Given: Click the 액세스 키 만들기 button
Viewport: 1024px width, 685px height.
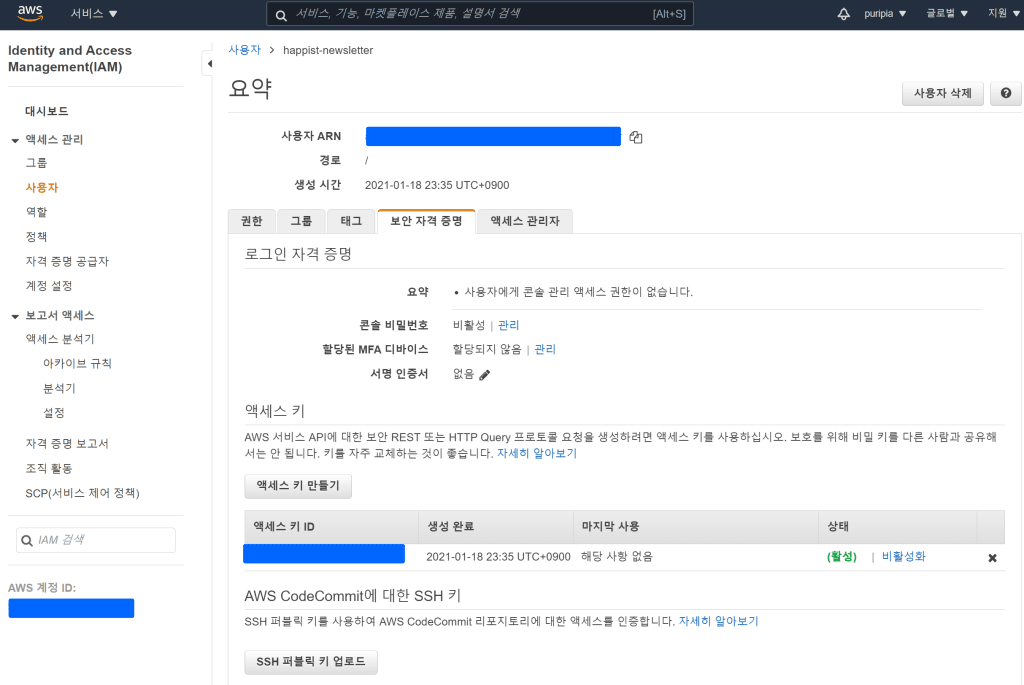Looking at the screenshot, I should point(297,486).
